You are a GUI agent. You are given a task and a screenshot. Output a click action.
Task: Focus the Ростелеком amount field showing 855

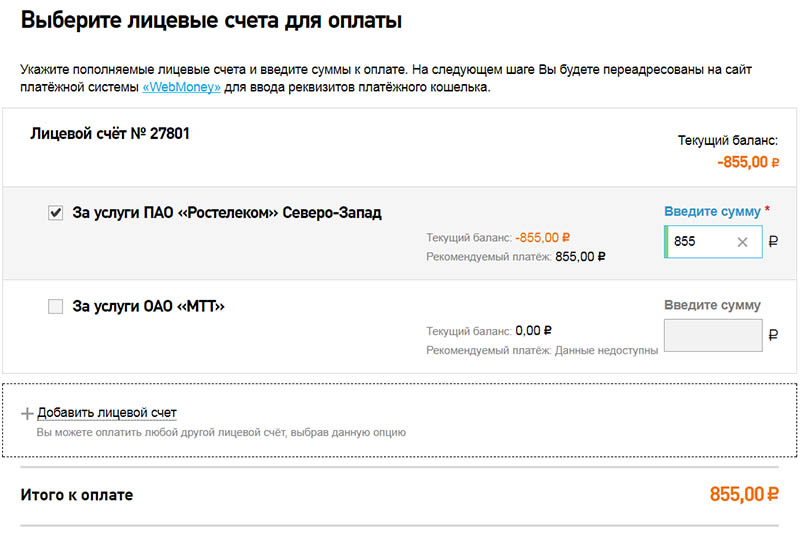pos(713,242)
